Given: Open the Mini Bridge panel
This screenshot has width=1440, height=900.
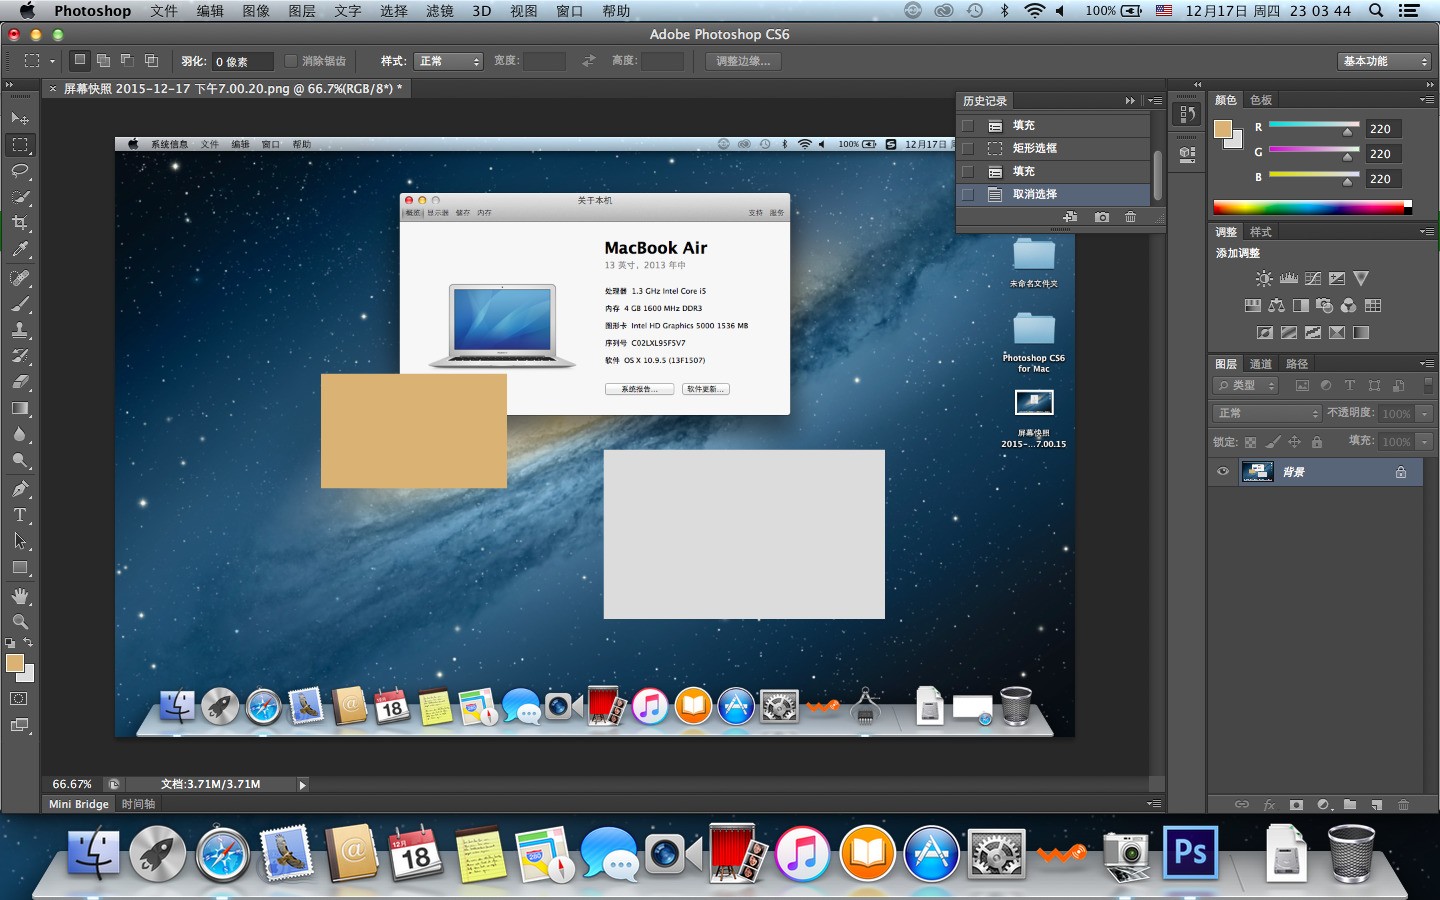Looking at the screenshot, I should pos(79,804).
